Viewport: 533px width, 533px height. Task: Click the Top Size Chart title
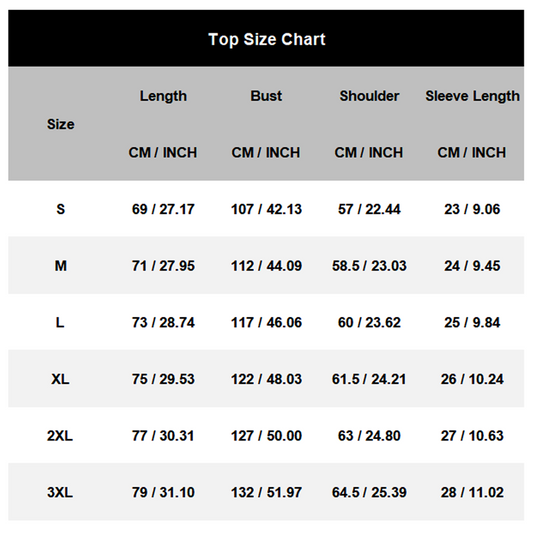pos(267,39)
